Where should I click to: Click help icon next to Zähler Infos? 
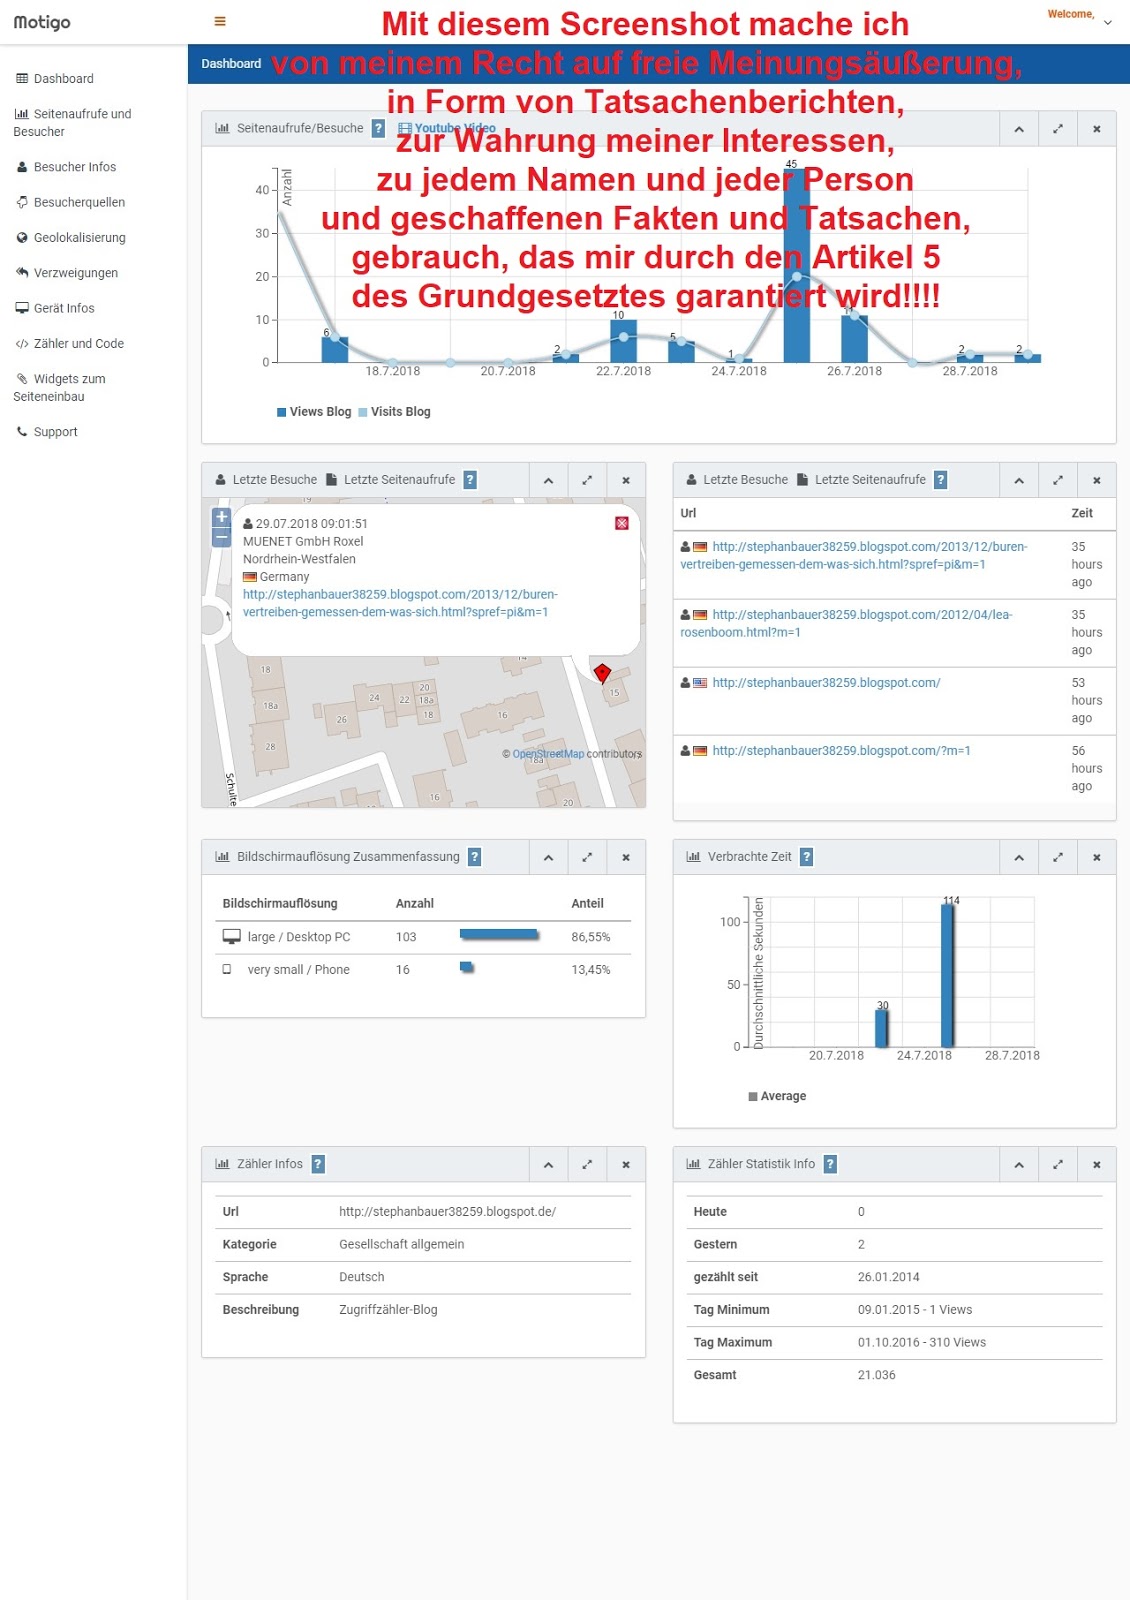pos(318,1164)
